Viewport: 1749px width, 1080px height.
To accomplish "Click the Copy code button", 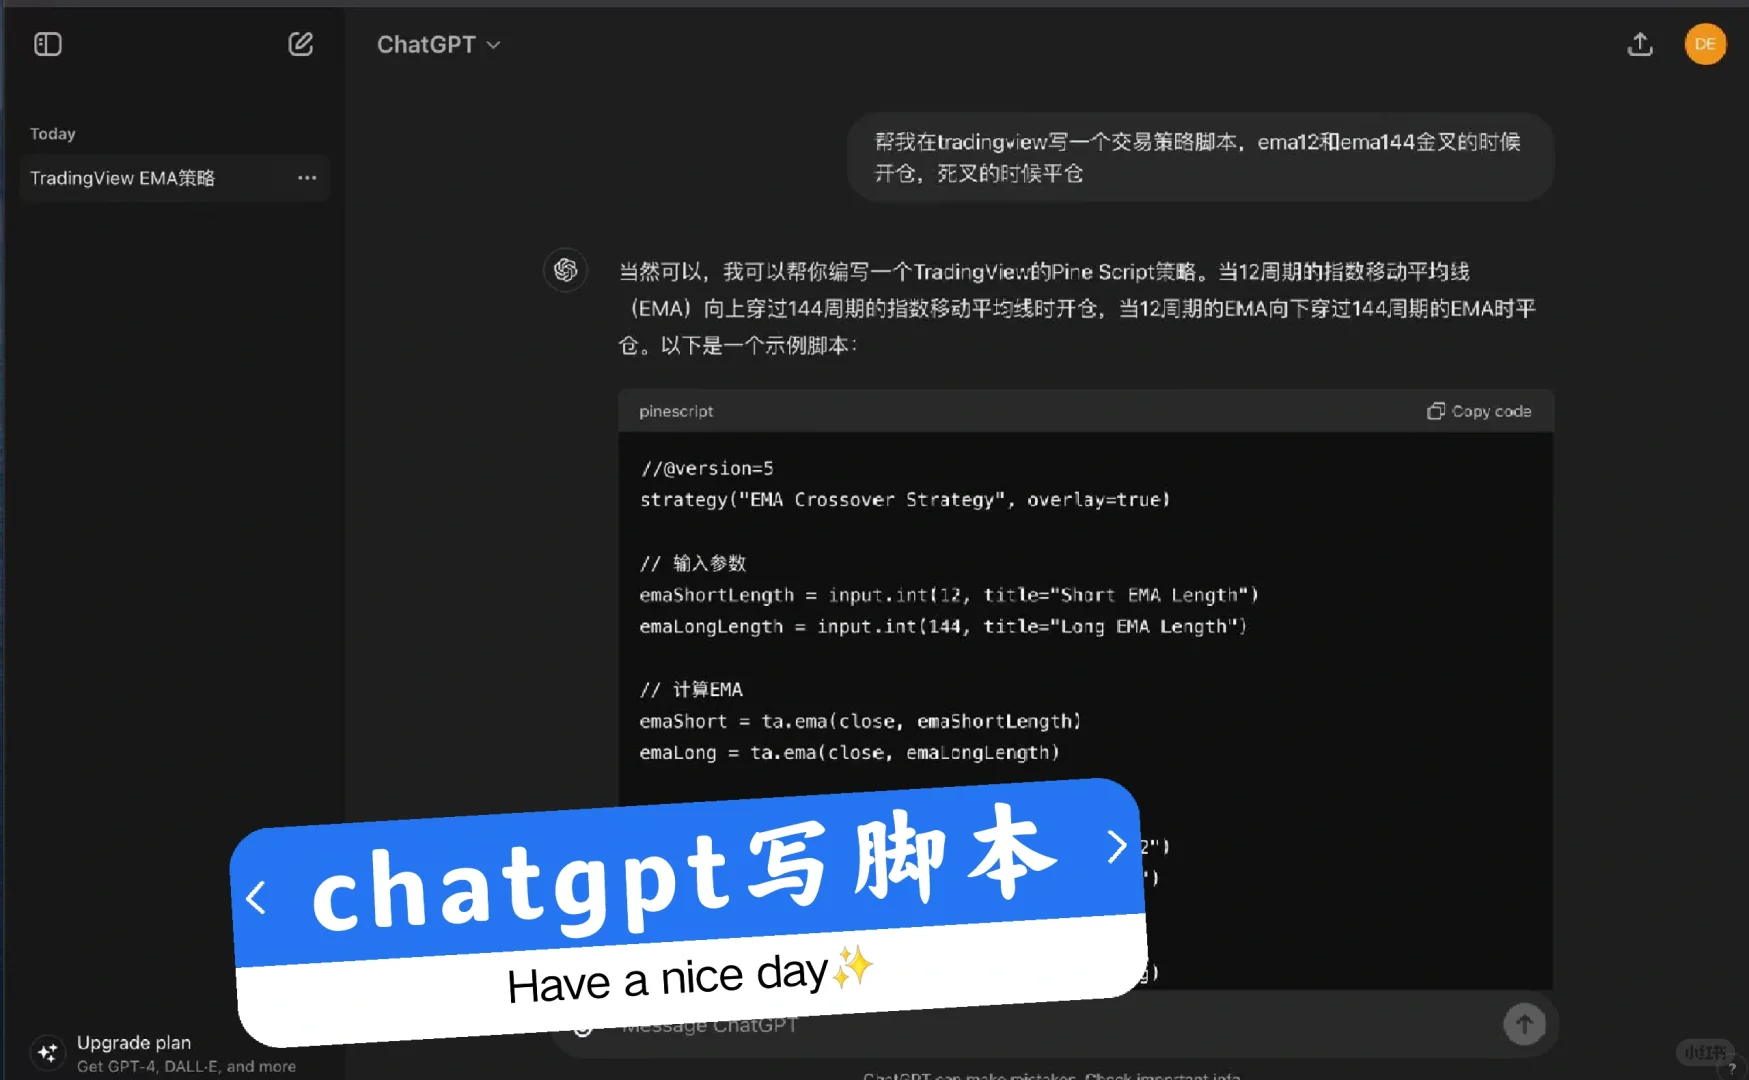I will click(x=1479, y=411).
